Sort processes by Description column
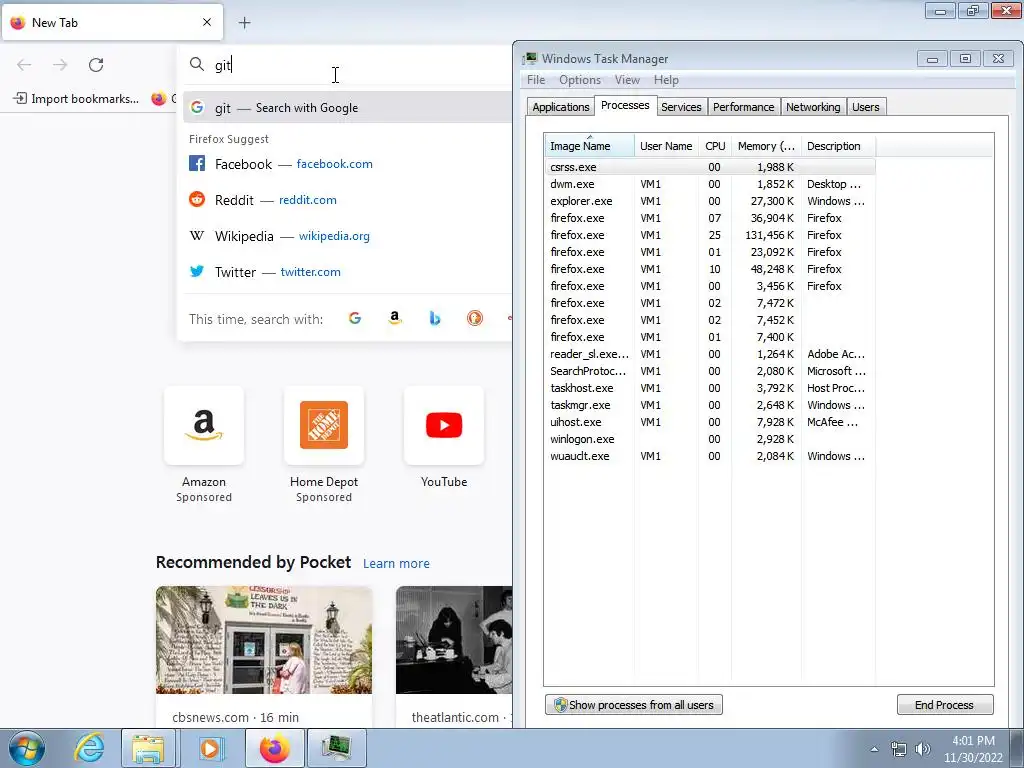Image resolution: width=1024 pixels, height=768 pixels. tap(838, 146)
